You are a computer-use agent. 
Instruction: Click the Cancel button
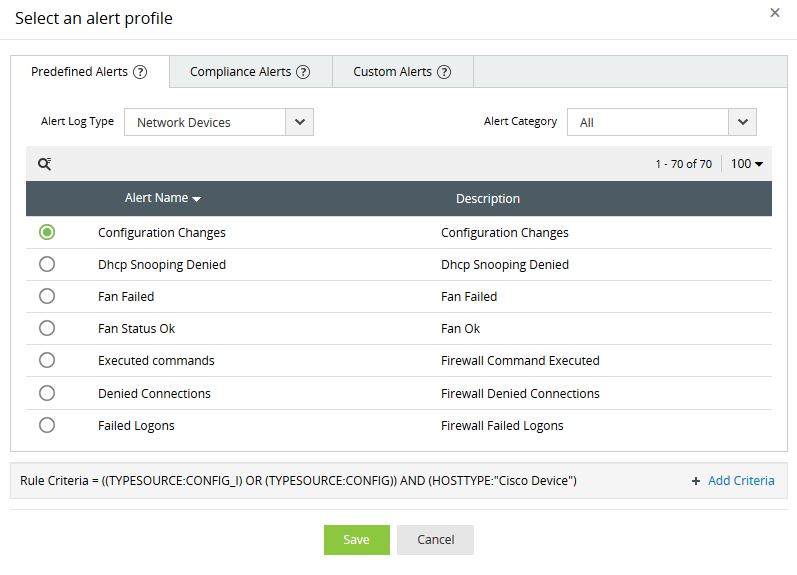coord(435,540)
